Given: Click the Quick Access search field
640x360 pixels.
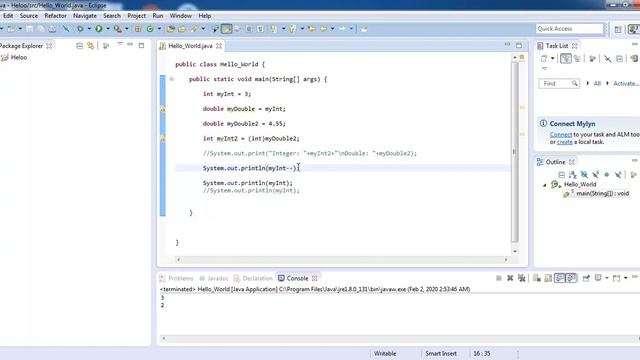Looking at the screenshot, I should pos(569,29).
